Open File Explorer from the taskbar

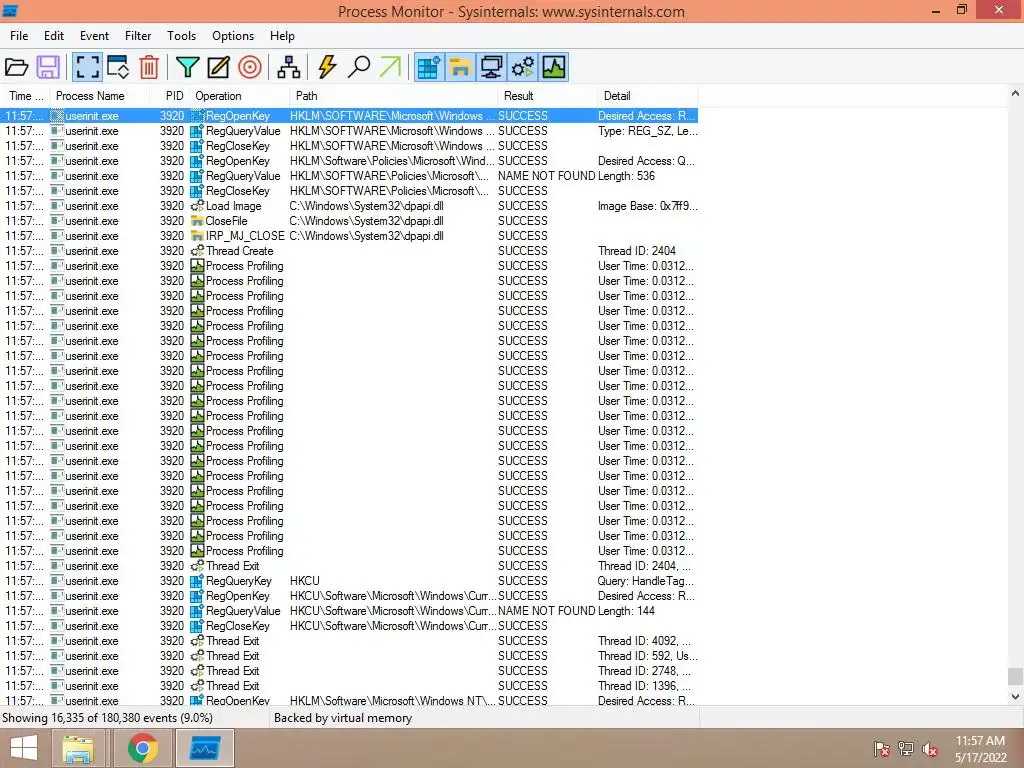[x=78, y=748]
